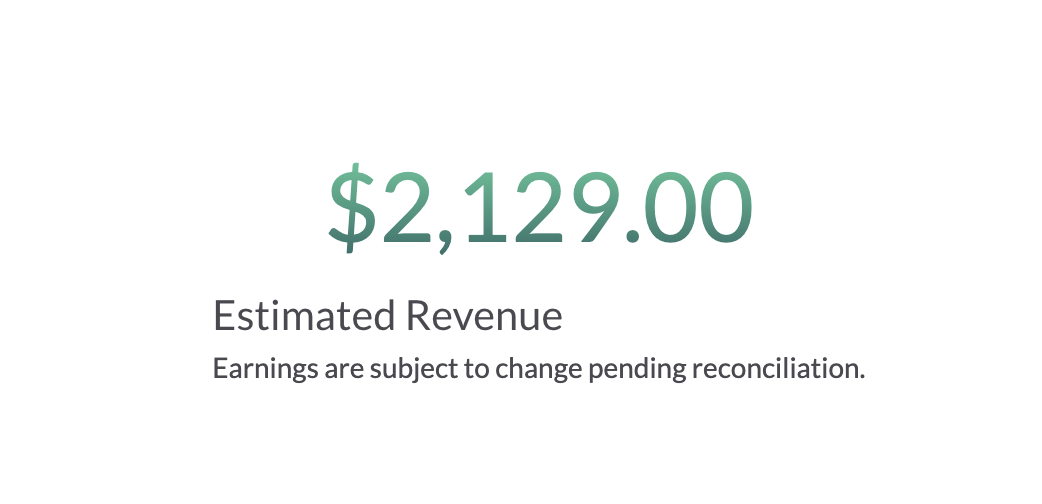Select the Estimated Revenue heading
Viewport: 1042px width, 504px height.
(387, 315)
